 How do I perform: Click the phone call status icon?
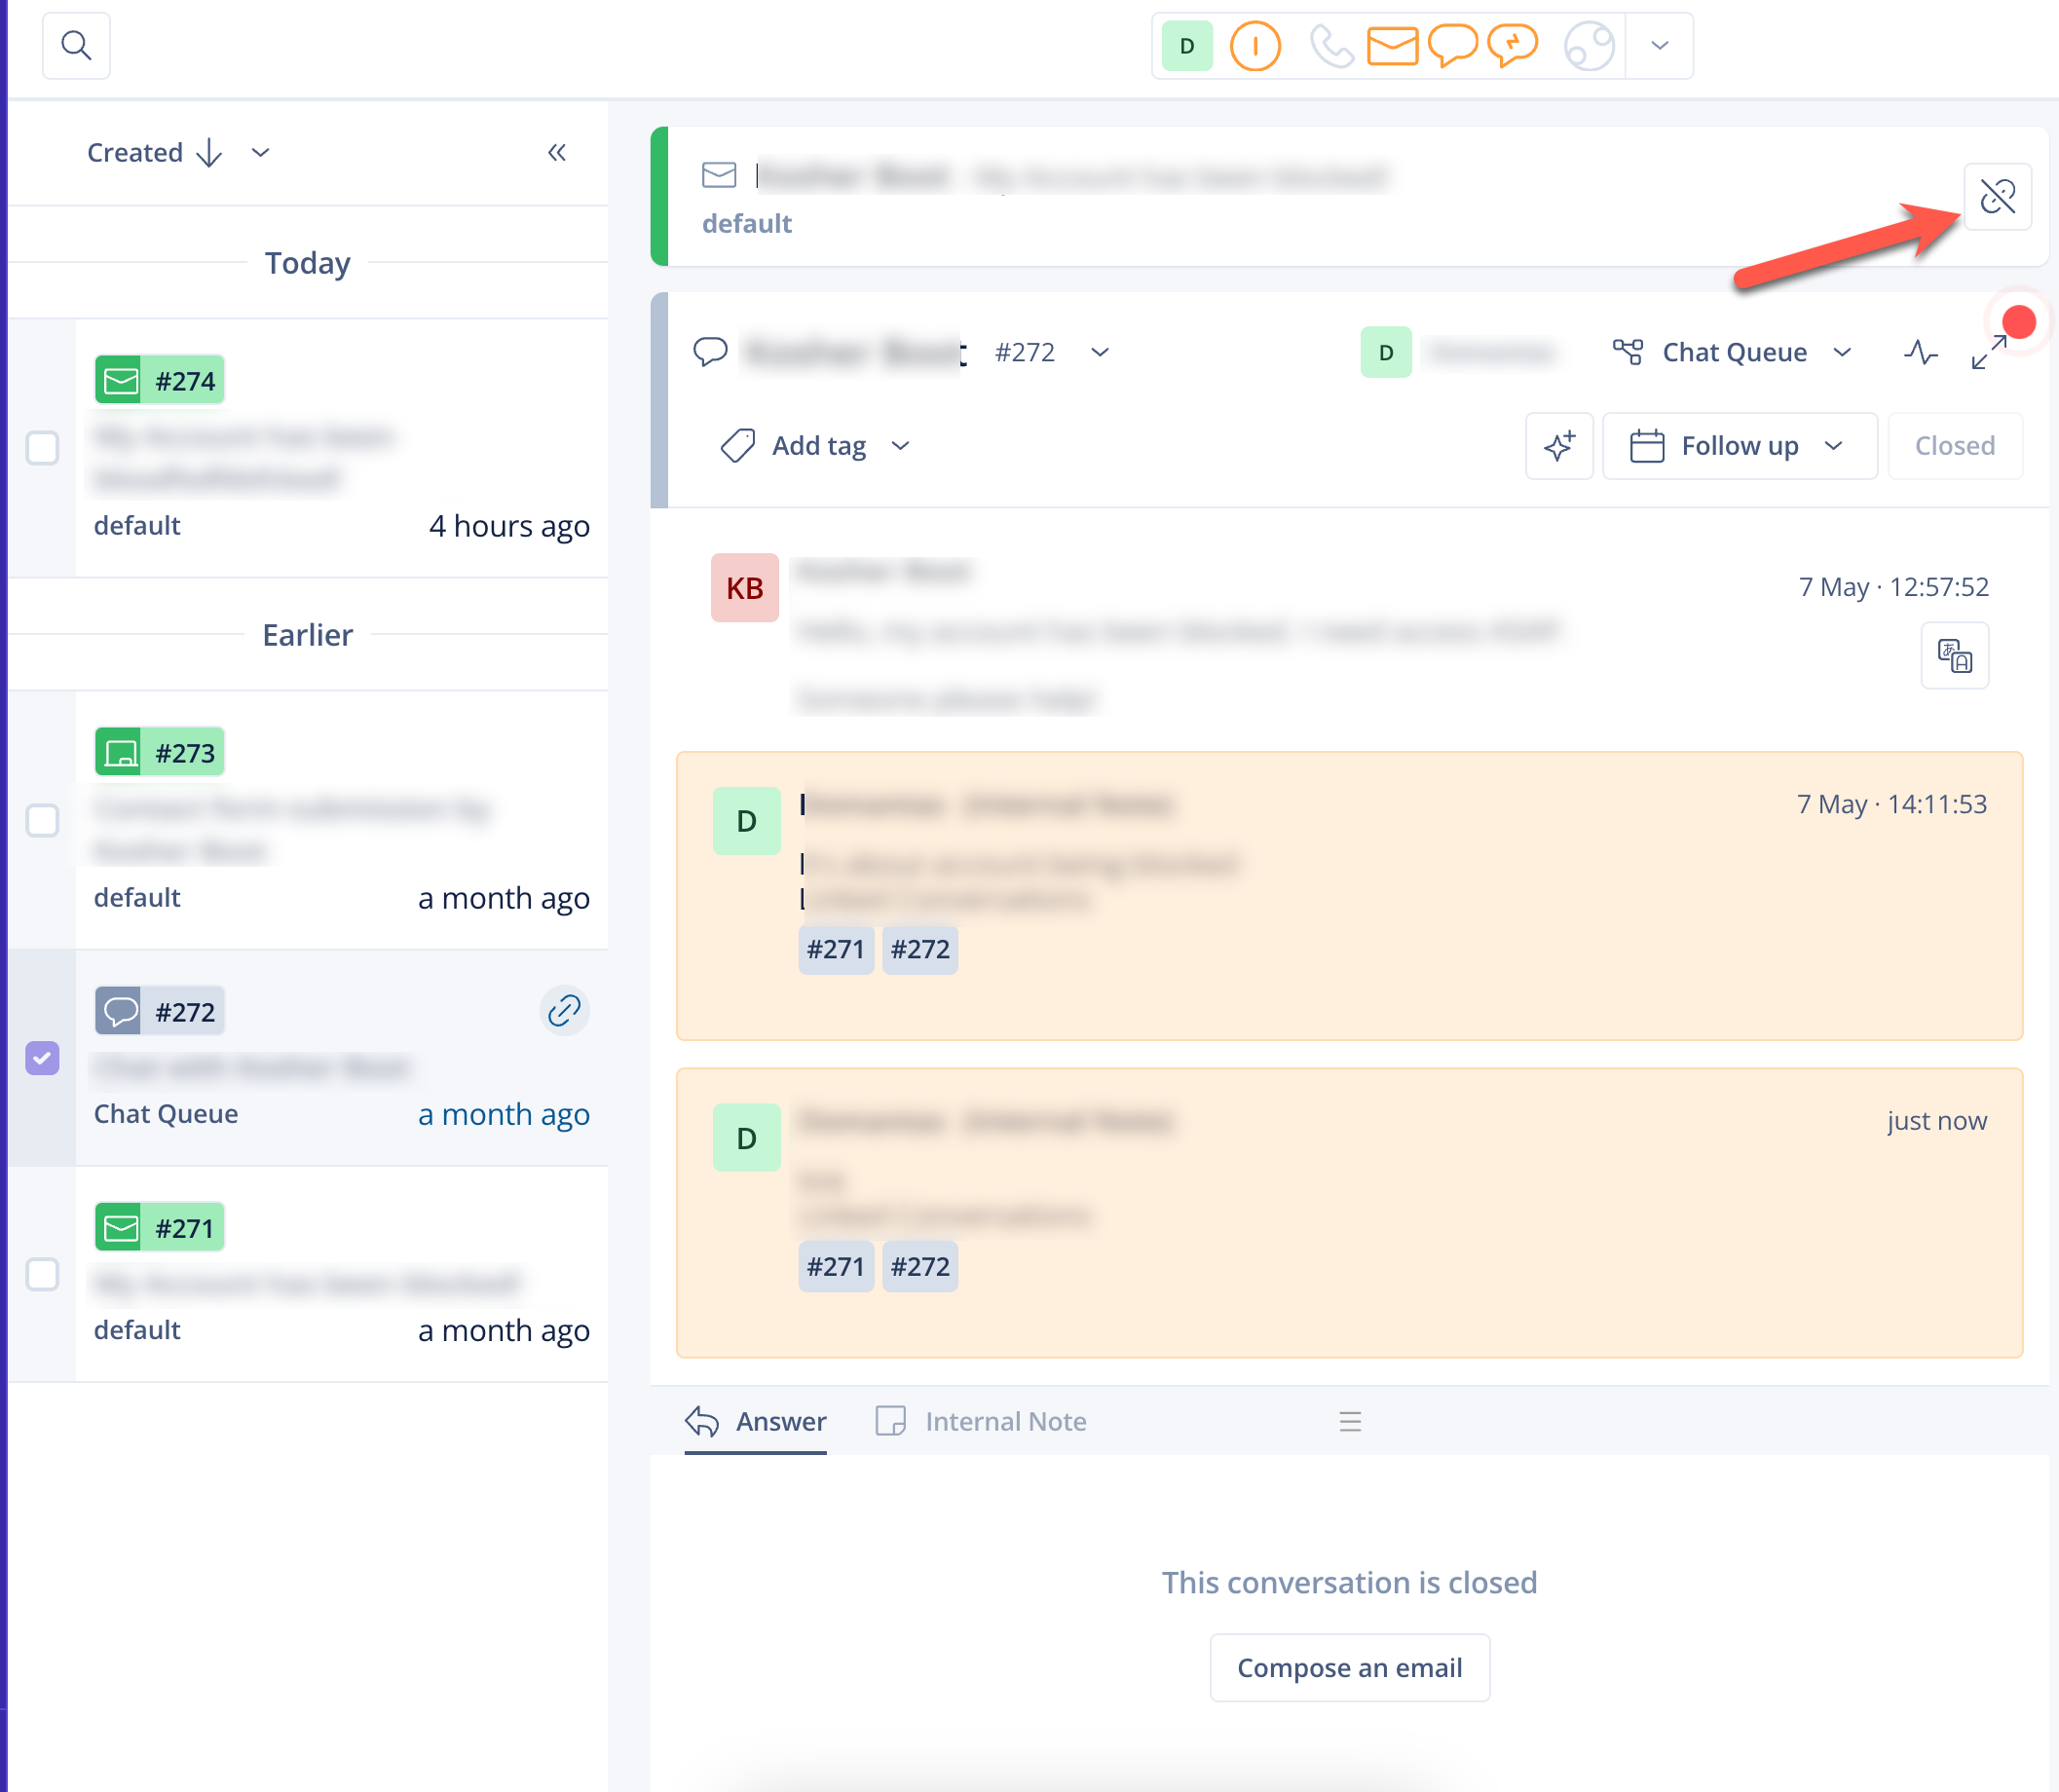pyautogui.click(x=1331, y=46)
